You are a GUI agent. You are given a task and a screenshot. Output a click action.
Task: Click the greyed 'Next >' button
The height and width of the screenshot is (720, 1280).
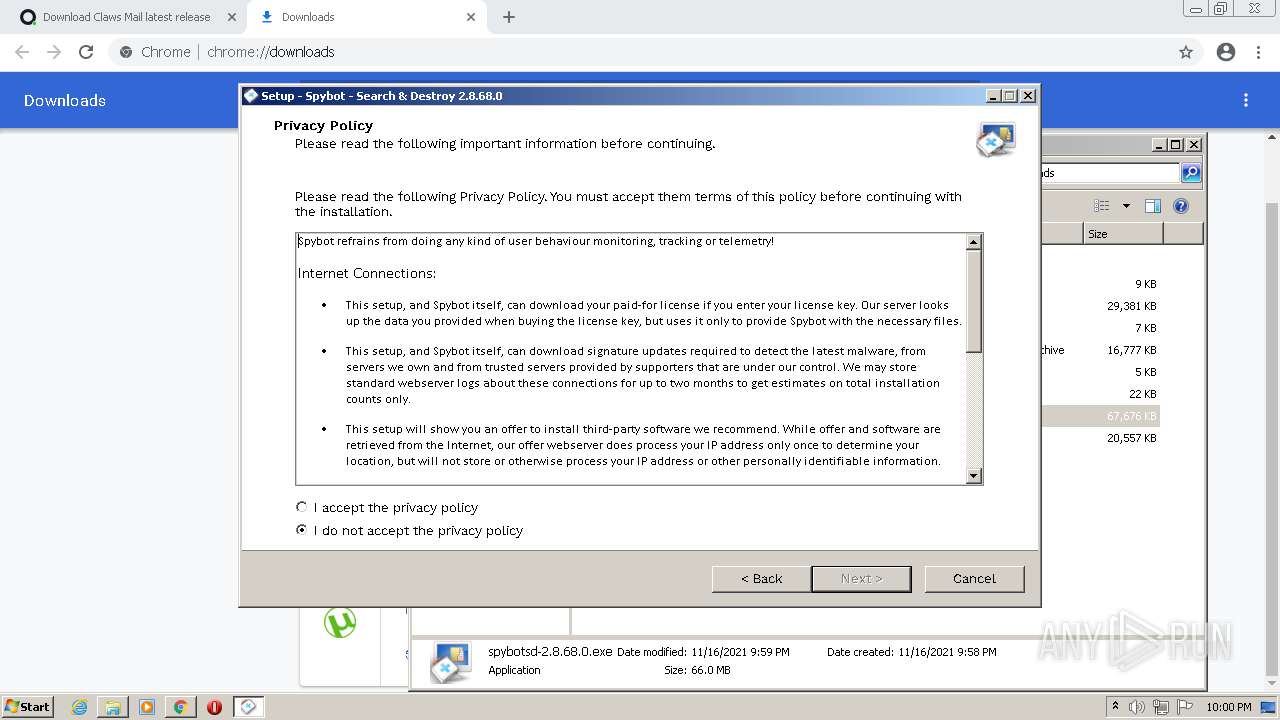861,579
